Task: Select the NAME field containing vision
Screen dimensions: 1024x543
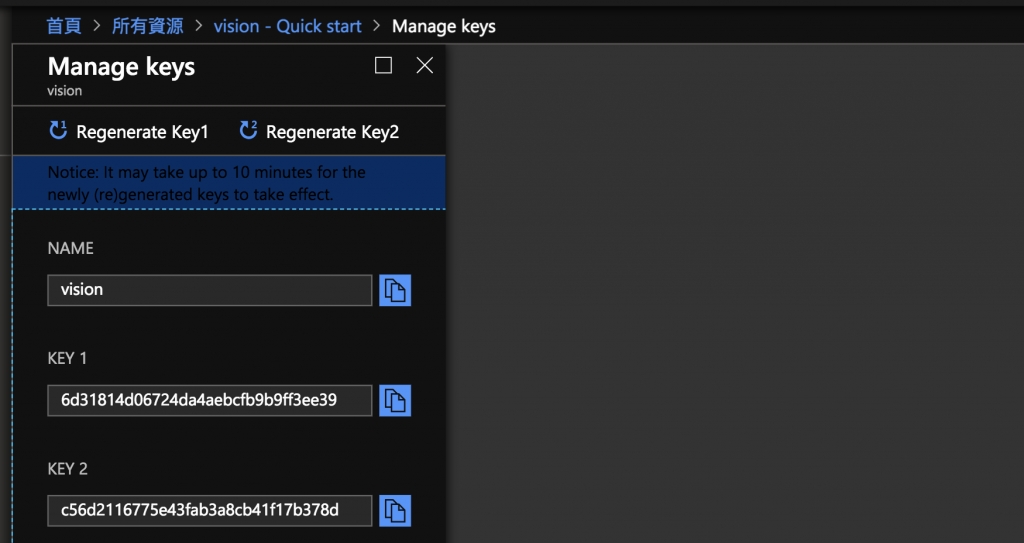Action: coord(209,290)
